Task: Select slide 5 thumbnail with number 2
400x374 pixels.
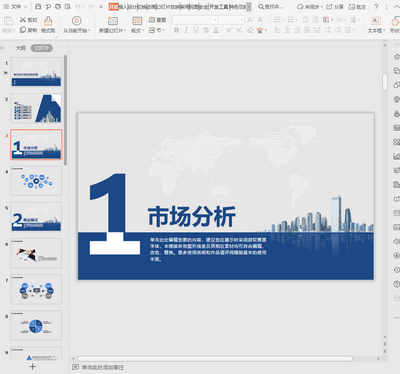Action: pos(36,217)
